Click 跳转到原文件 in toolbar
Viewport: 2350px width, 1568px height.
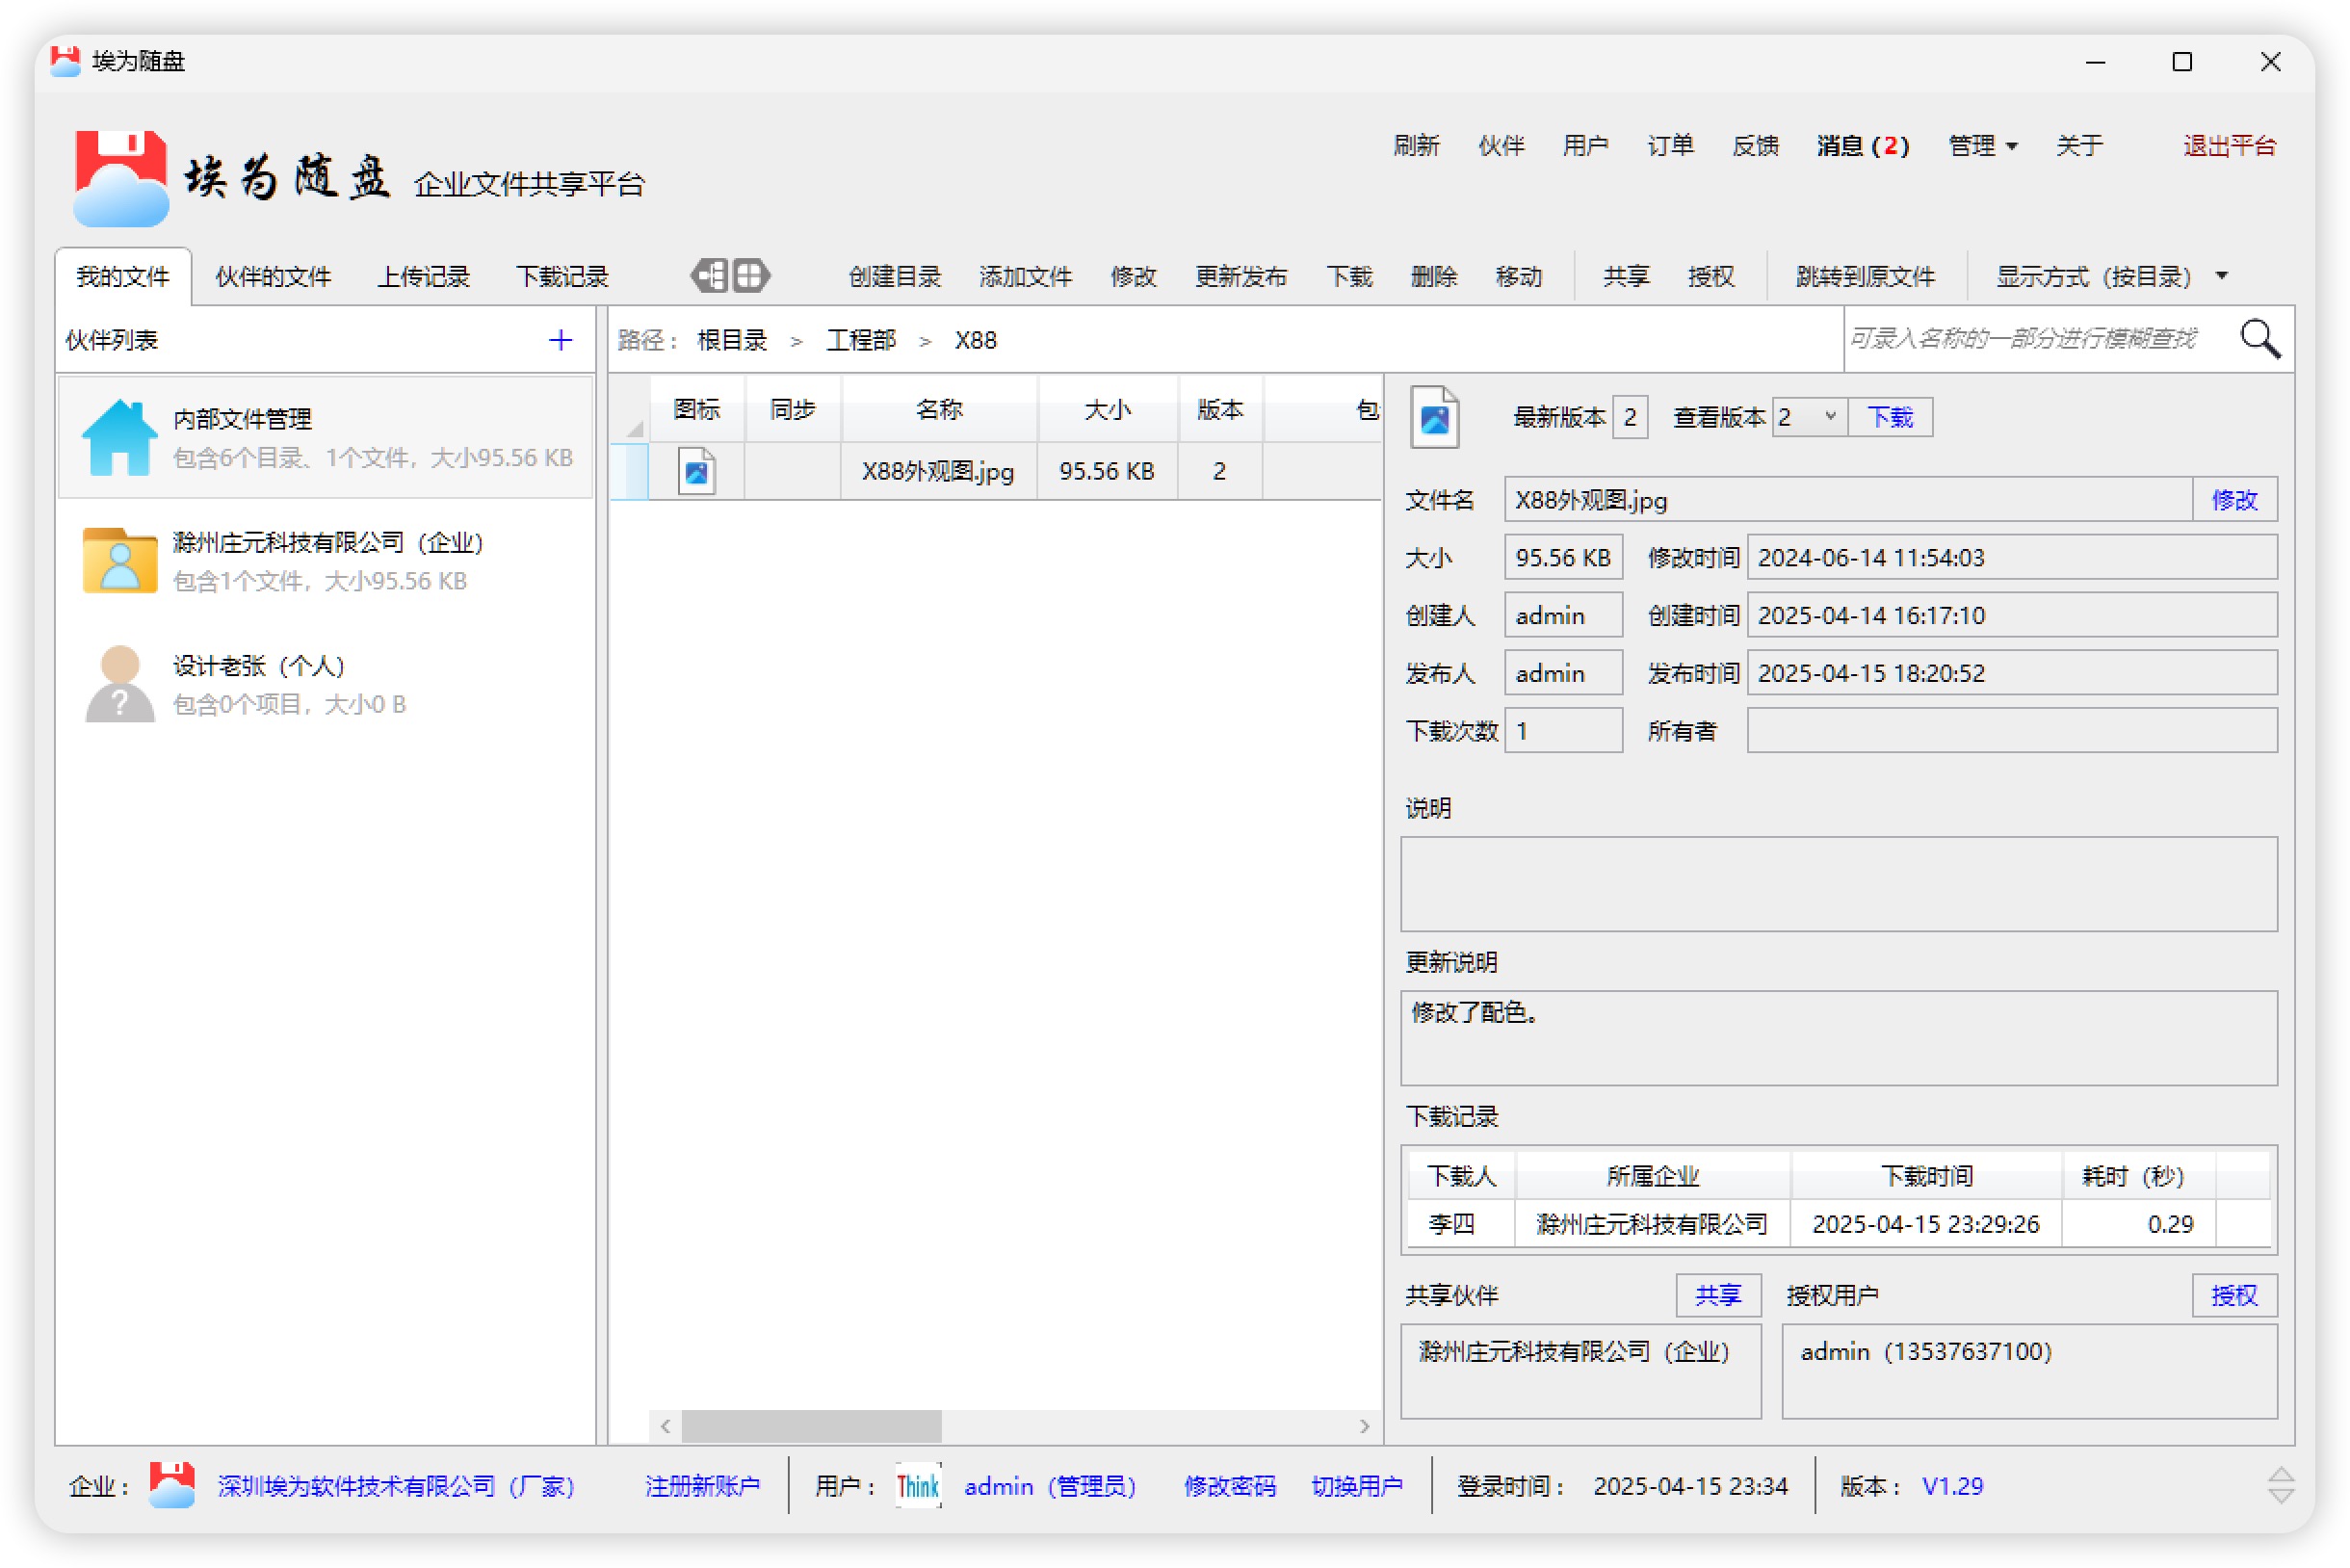pyautogui.click(x=1865, y=277)
